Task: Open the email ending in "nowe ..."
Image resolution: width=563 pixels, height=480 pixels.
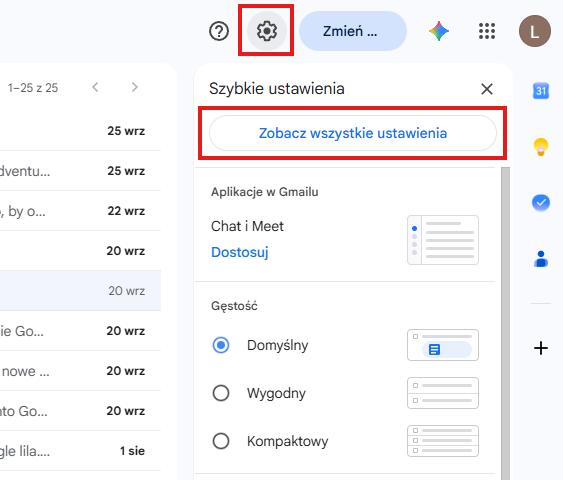Action: coord(80,371)
